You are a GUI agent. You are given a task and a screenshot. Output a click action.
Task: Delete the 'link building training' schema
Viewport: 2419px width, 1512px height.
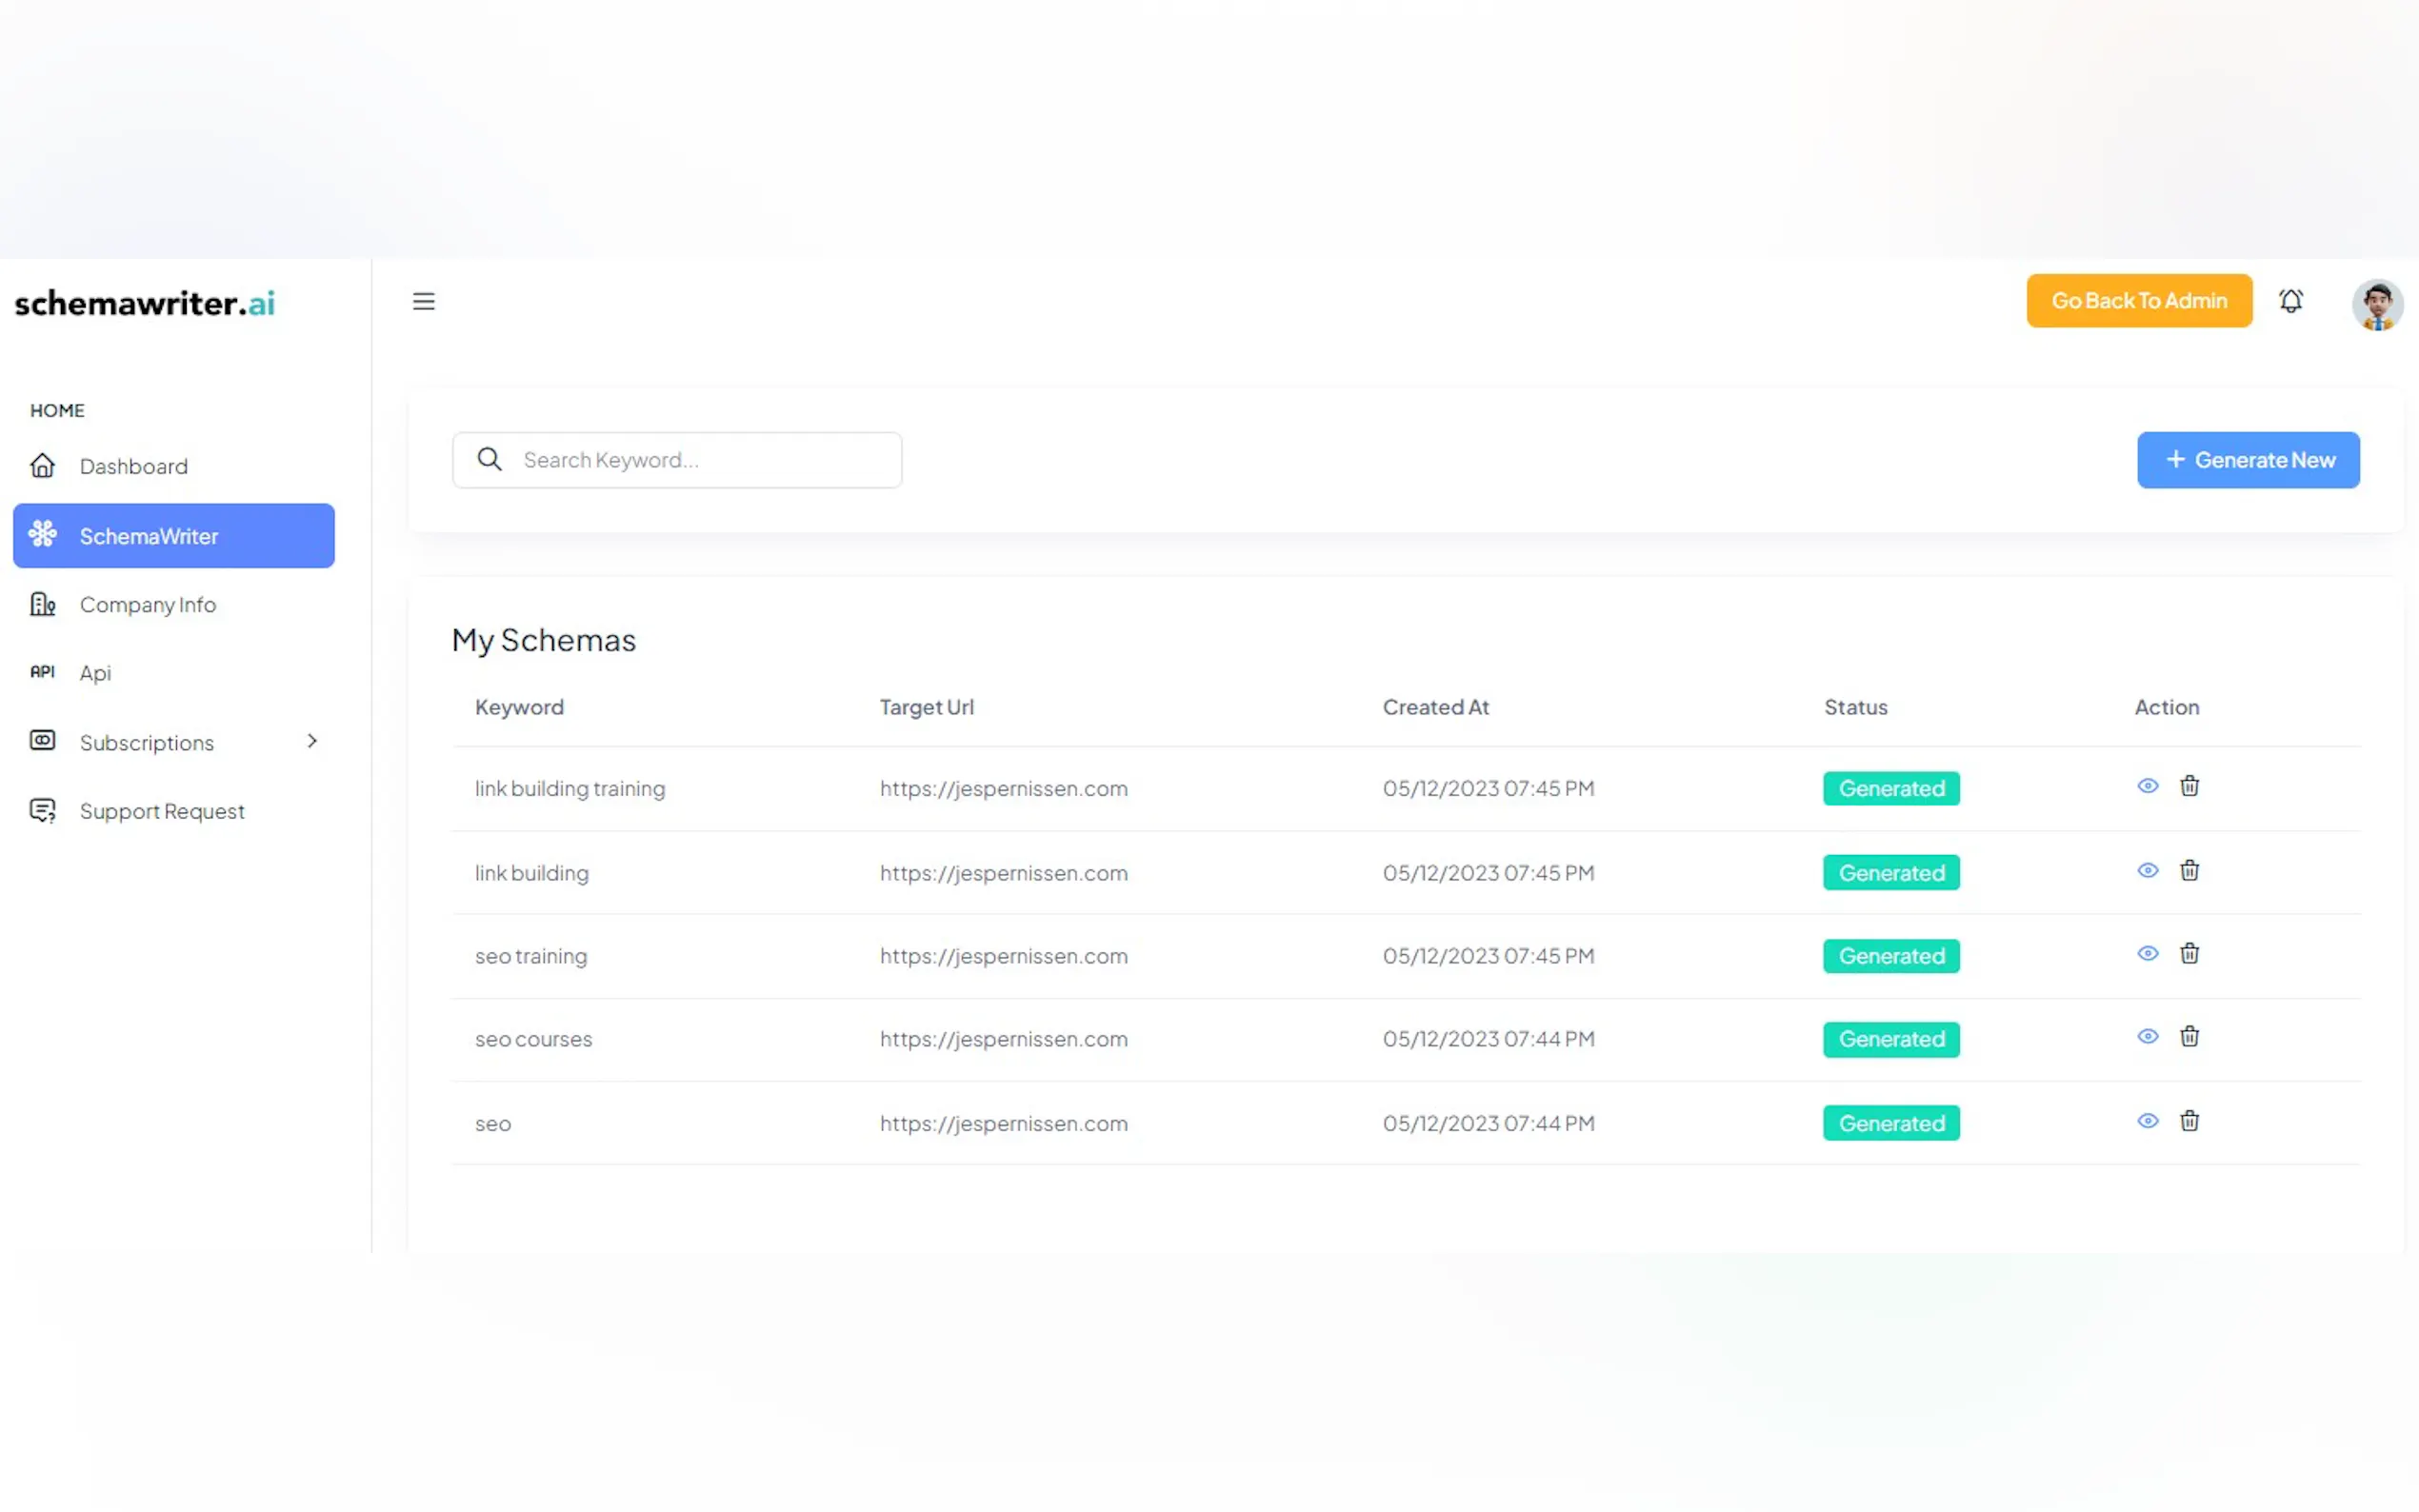click(x=2189, y=786)
